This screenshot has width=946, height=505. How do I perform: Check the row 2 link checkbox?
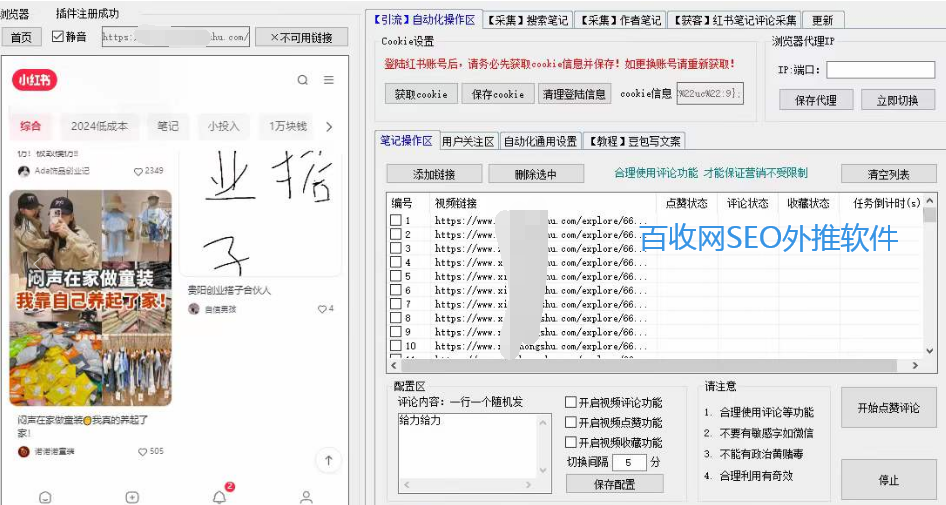coord(396,234)
